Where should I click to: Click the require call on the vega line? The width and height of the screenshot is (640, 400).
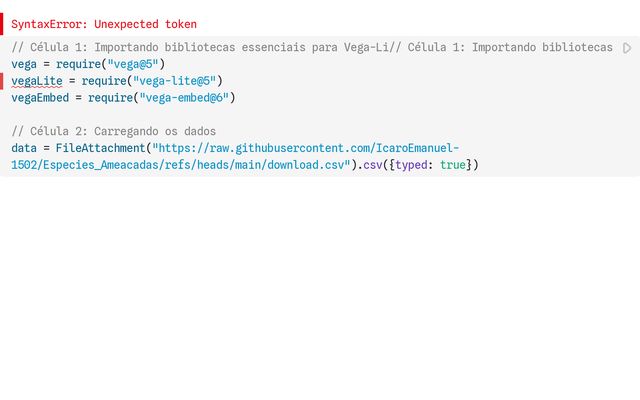coord(78,64)
